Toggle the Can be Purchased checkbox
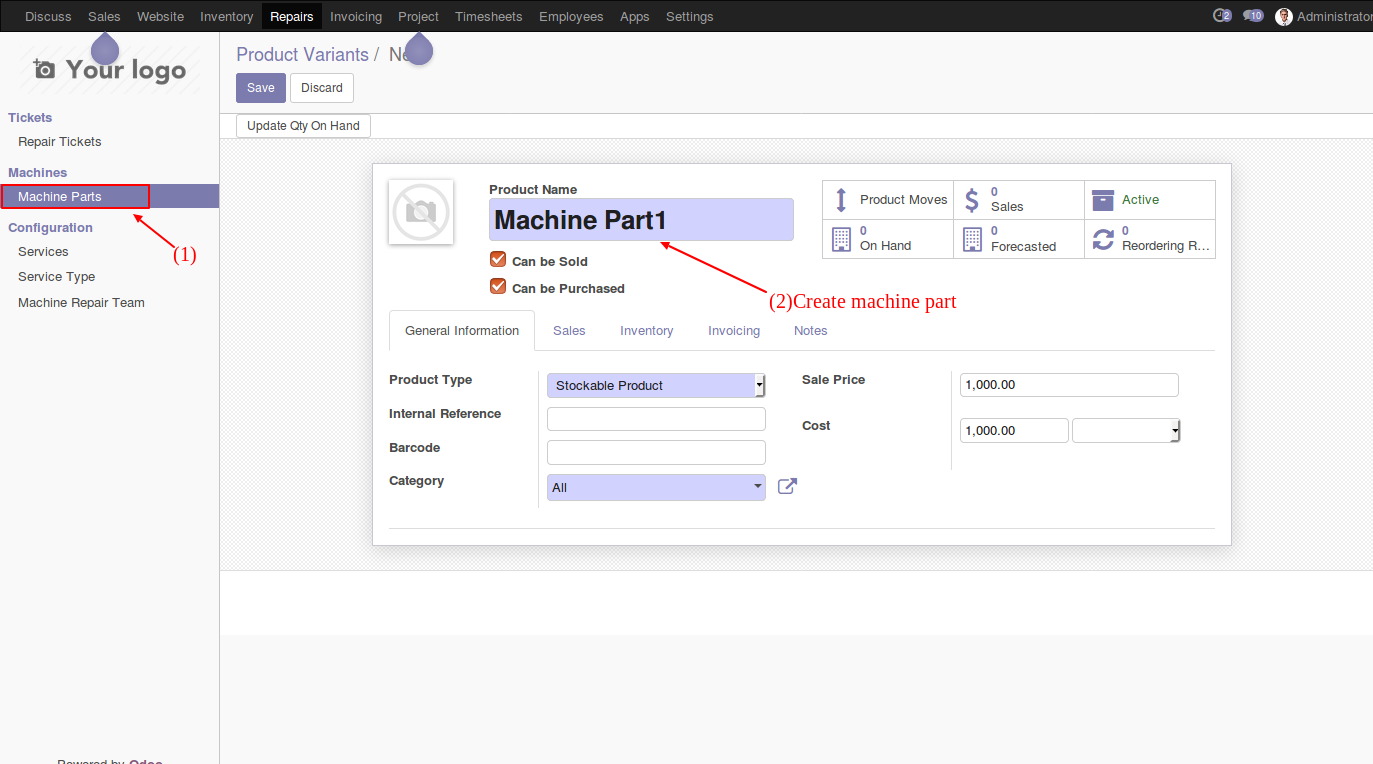Screen dimensions: 1373x764 [x=498, y=287]
